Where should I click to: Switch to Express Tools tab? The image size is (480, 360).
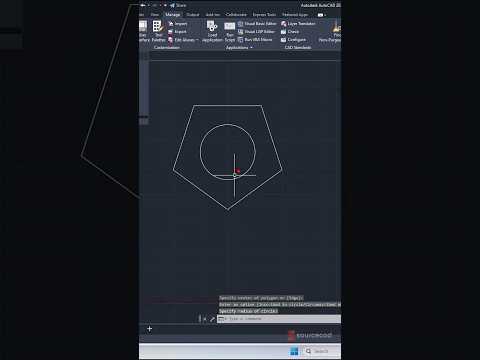point(264,15)
